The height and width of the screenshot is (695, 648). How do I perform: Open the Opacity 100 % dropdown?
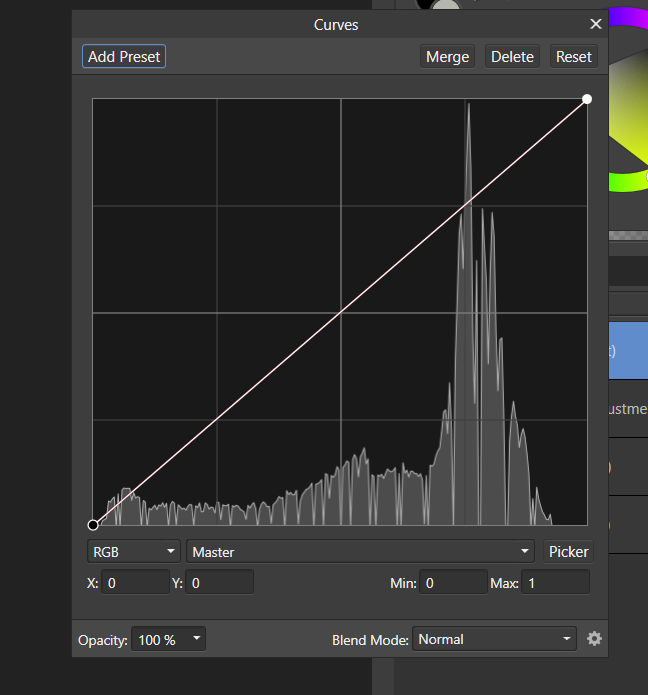168,639
